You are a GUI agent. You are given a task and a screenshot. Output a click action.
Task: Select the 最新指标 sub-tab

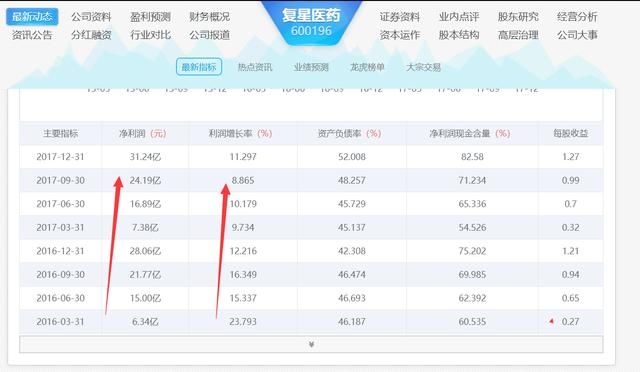coord(199,67)
